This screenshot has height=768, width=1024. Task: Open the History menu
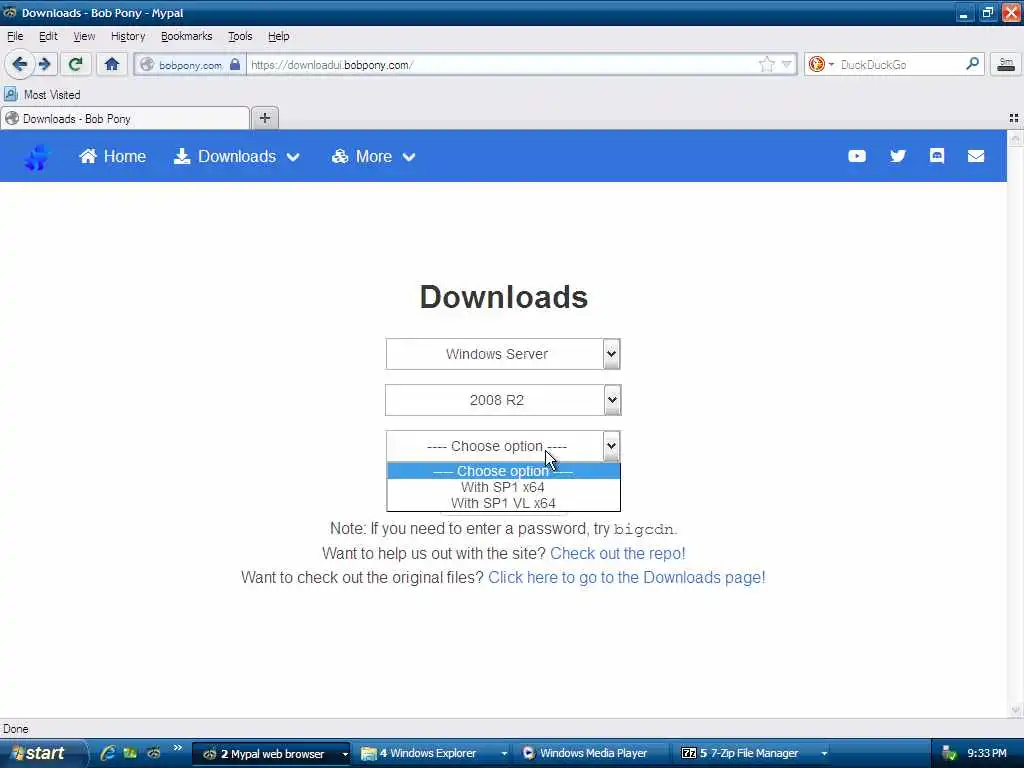coord(128,37)
